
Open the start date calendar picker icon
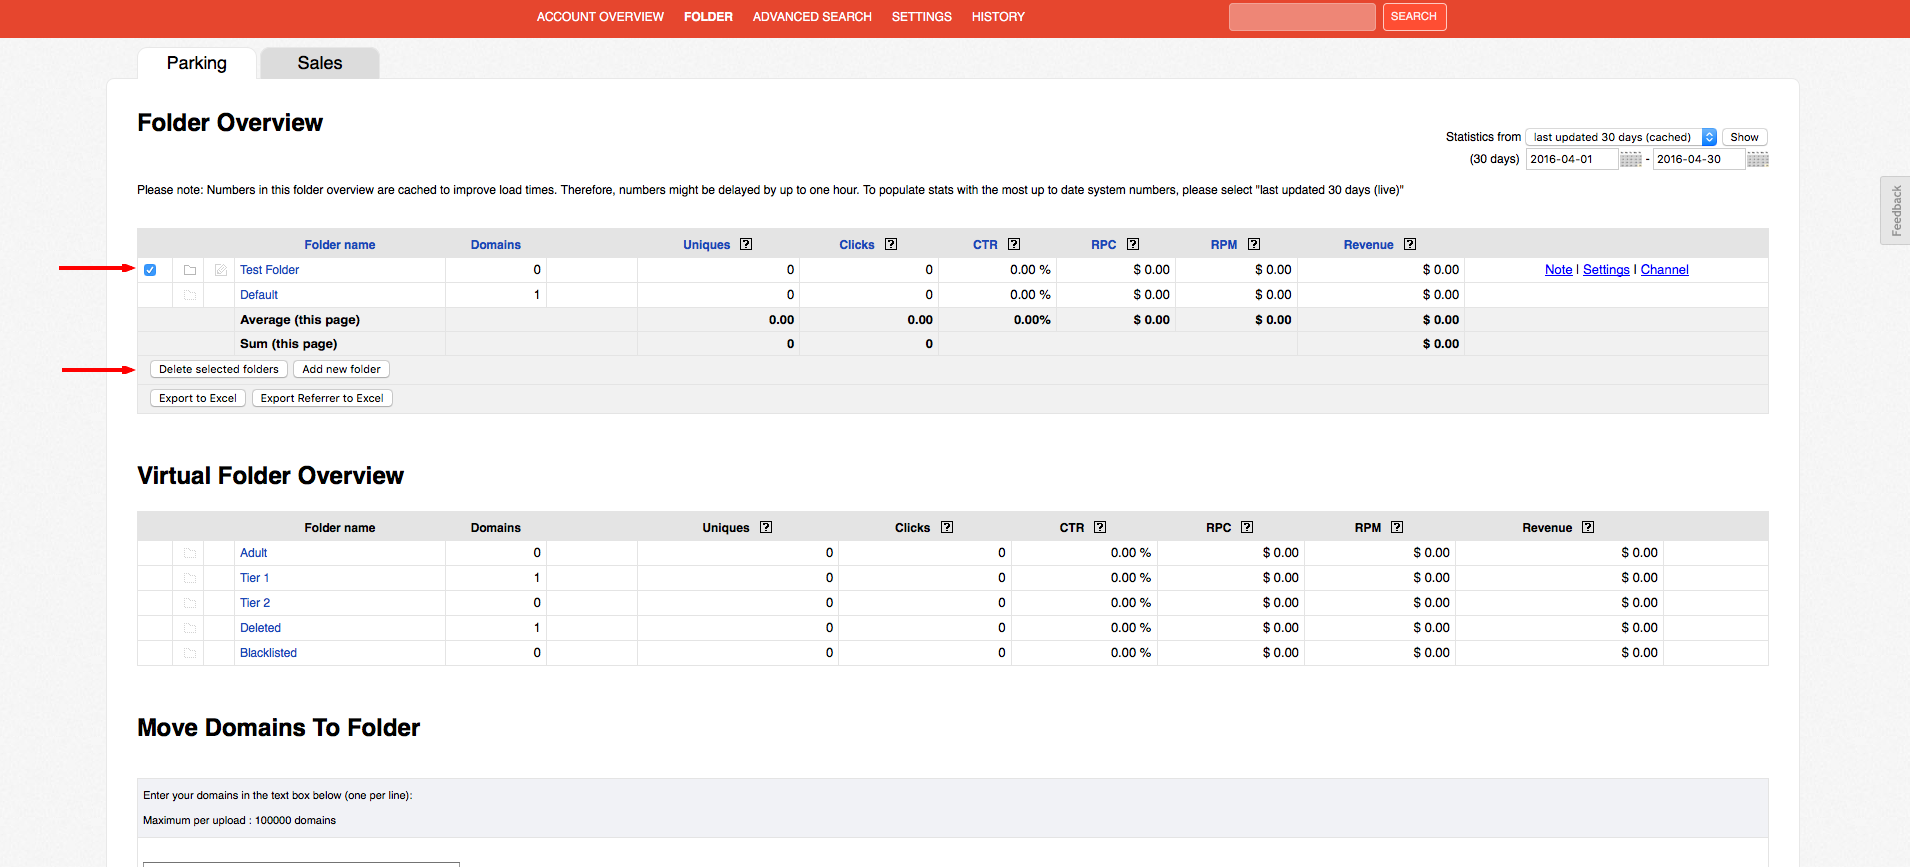(1630, 160)
